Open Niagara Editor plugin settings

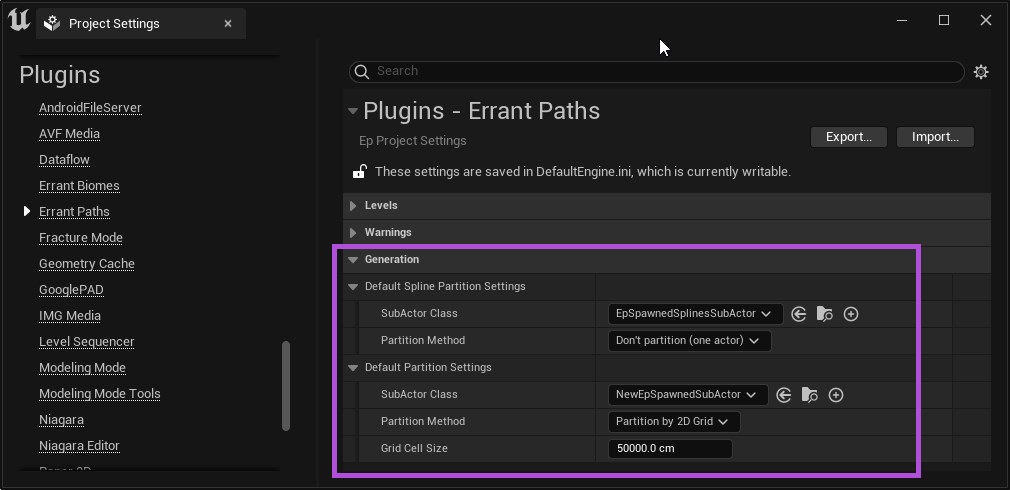(79, 446)
